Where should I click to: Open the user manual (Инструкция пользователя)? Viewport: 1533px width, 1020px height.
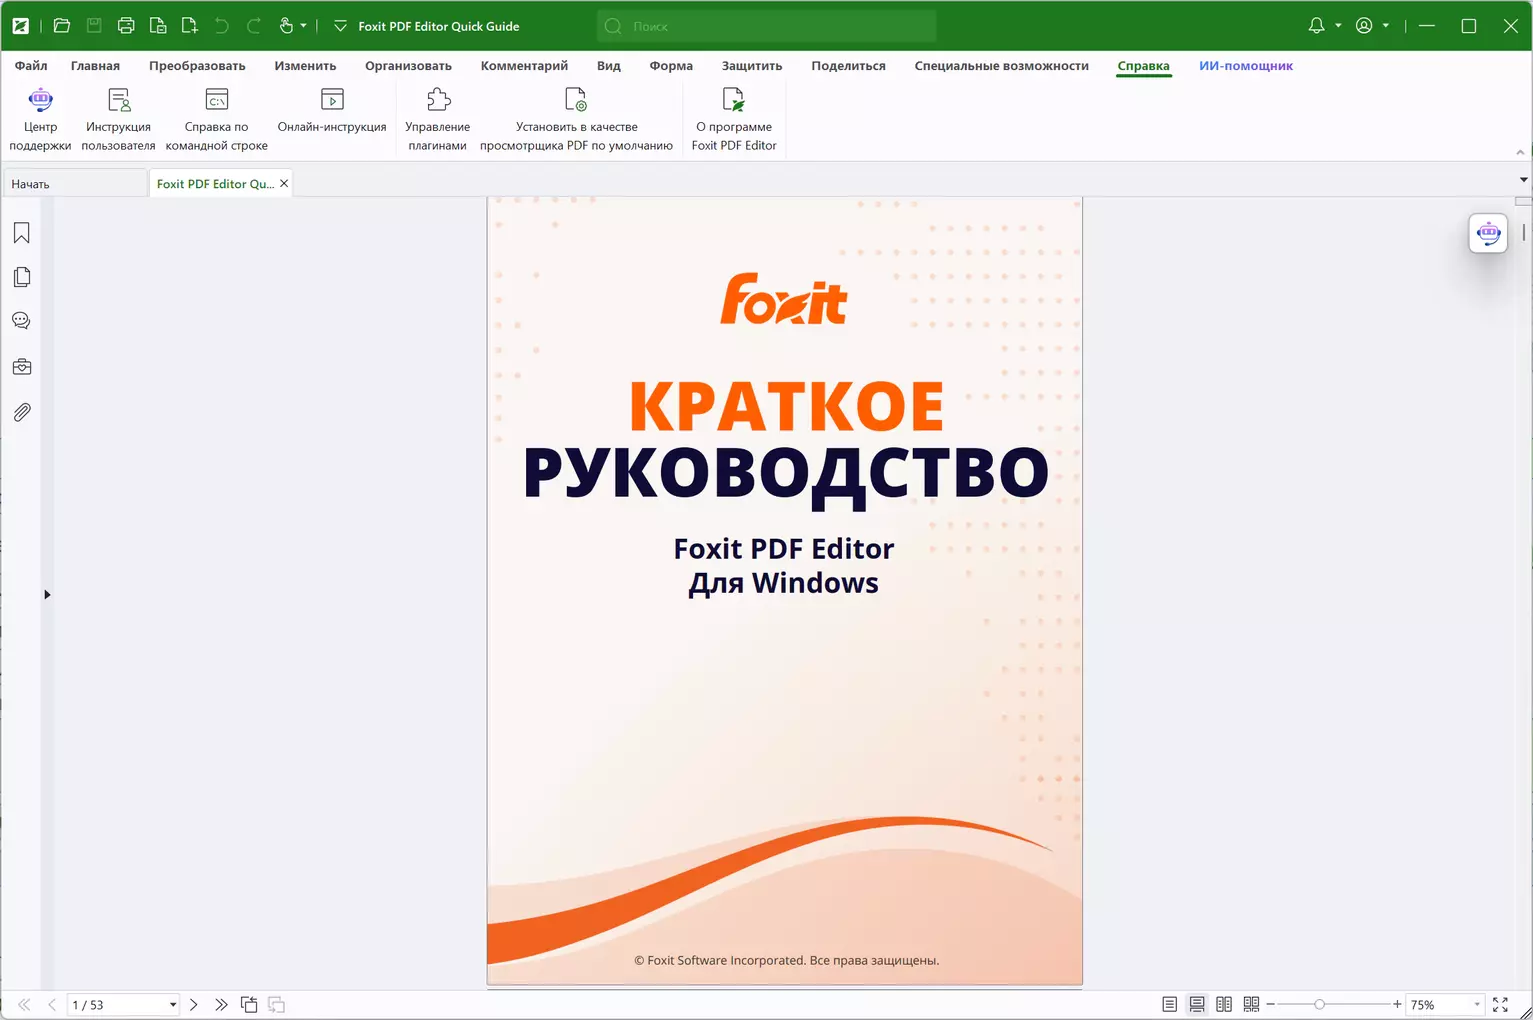118,119
